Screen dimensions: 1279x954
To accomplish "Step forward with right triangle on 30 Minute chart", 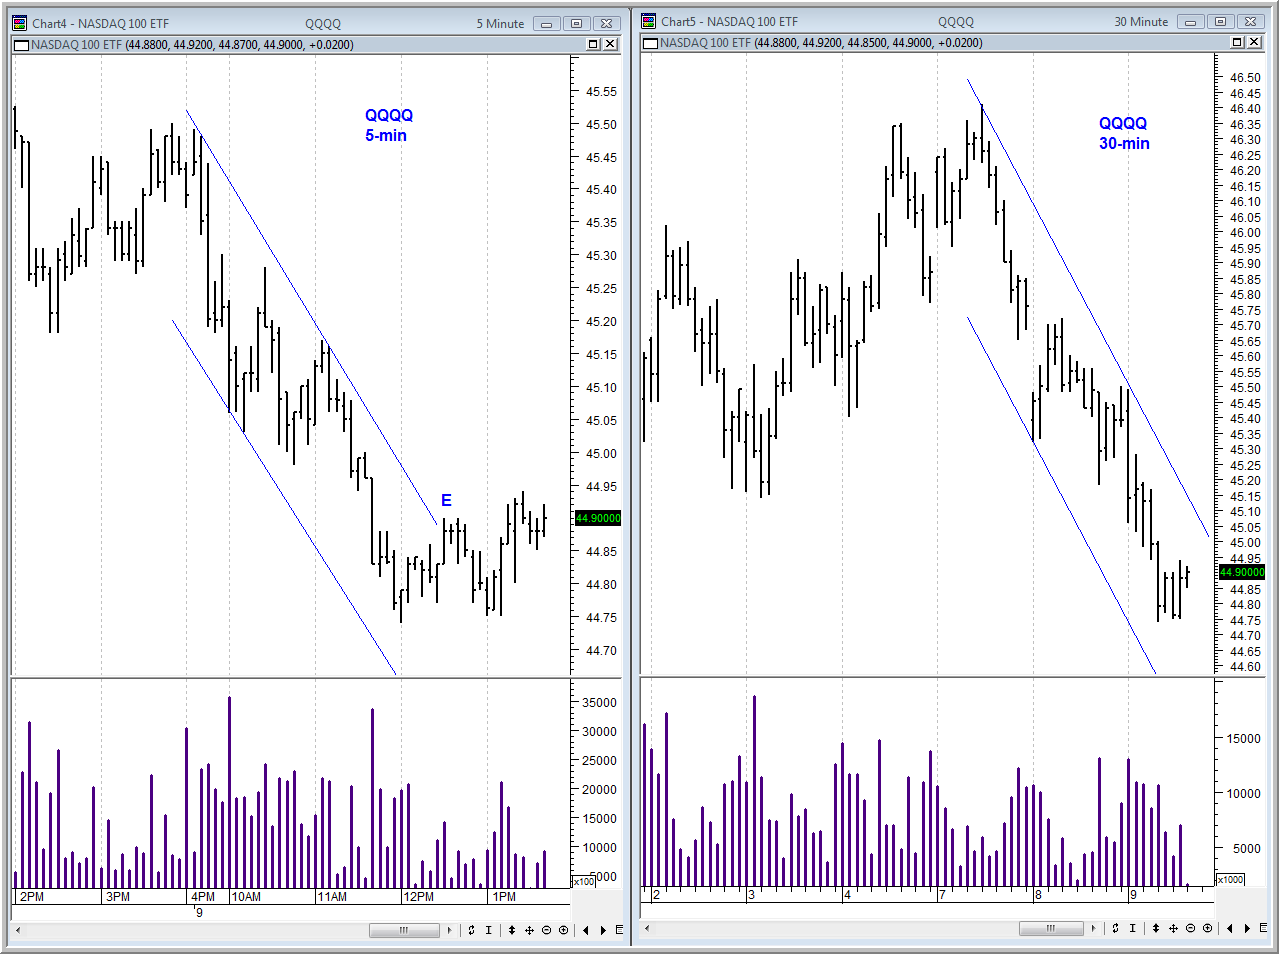I will click(1247, 929).
